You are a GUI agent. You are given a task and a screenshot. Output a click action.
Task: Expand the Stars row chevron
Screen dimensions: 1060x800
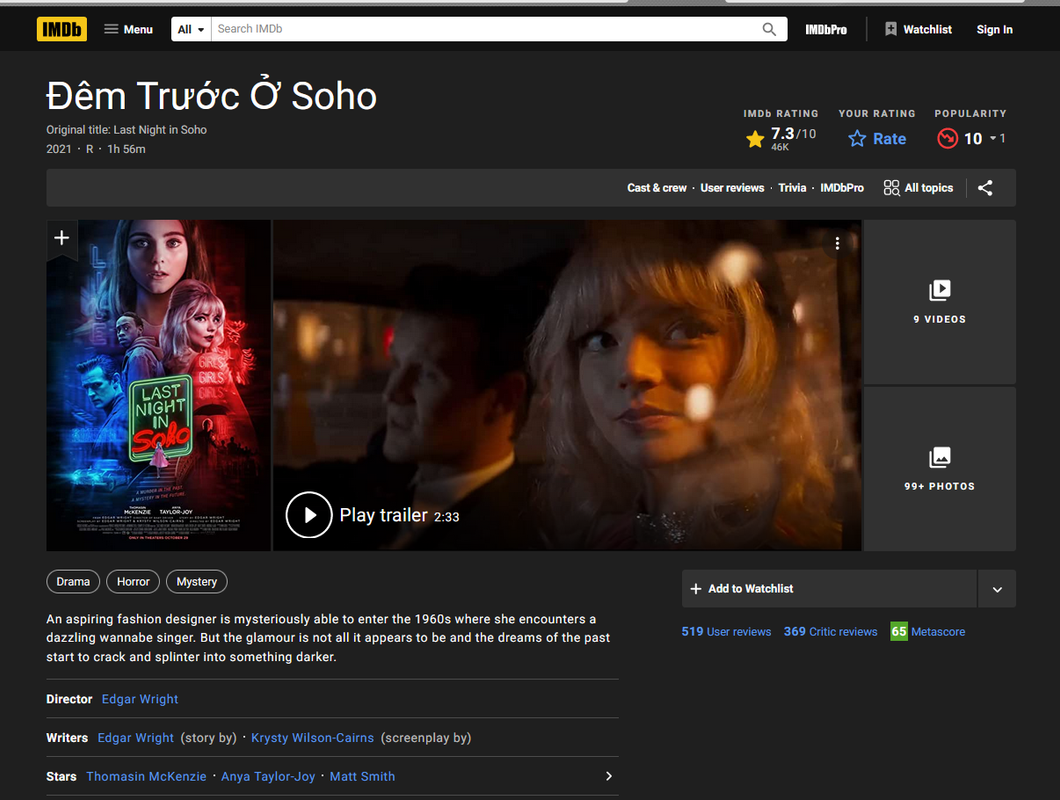[608, 776]
